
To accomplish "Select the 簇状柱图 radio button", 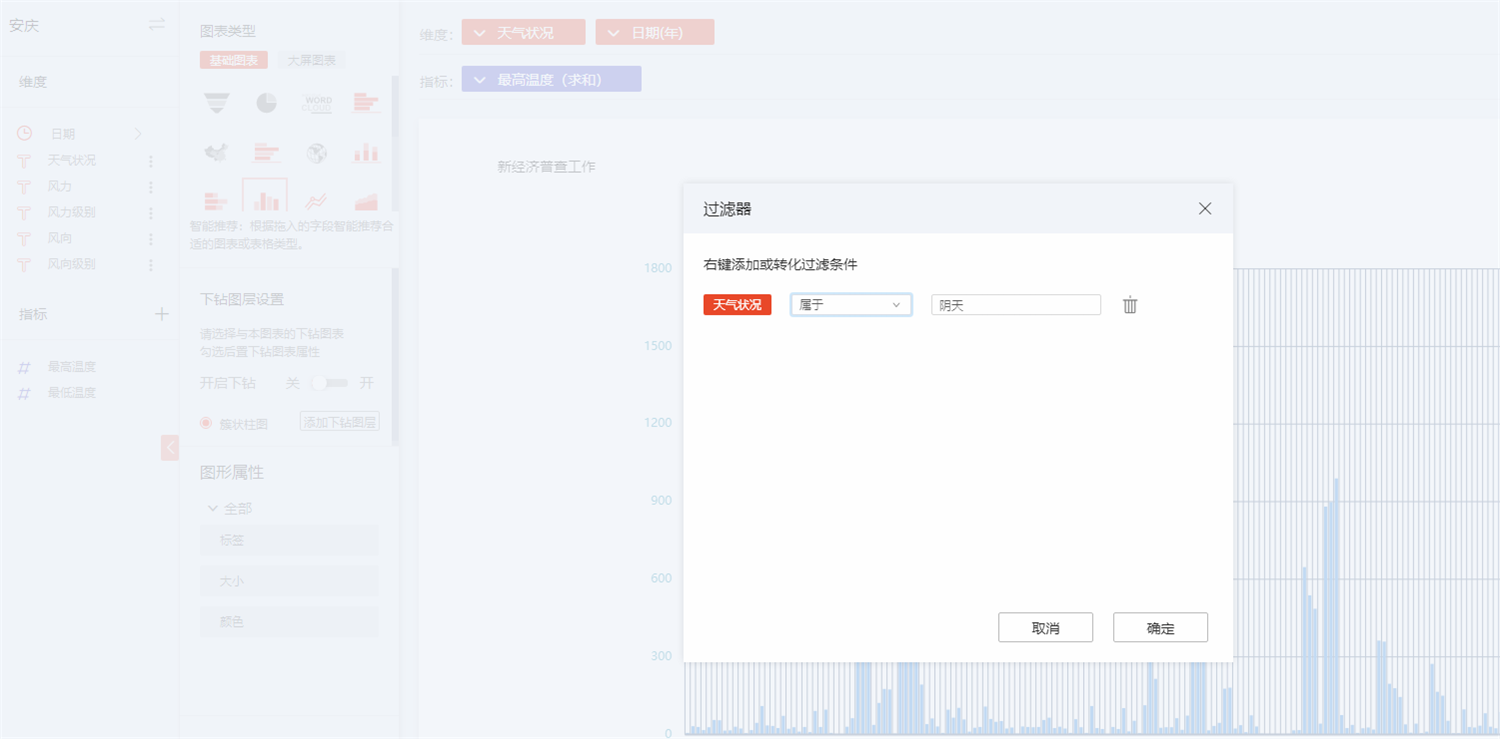I will tap(206, 423).
